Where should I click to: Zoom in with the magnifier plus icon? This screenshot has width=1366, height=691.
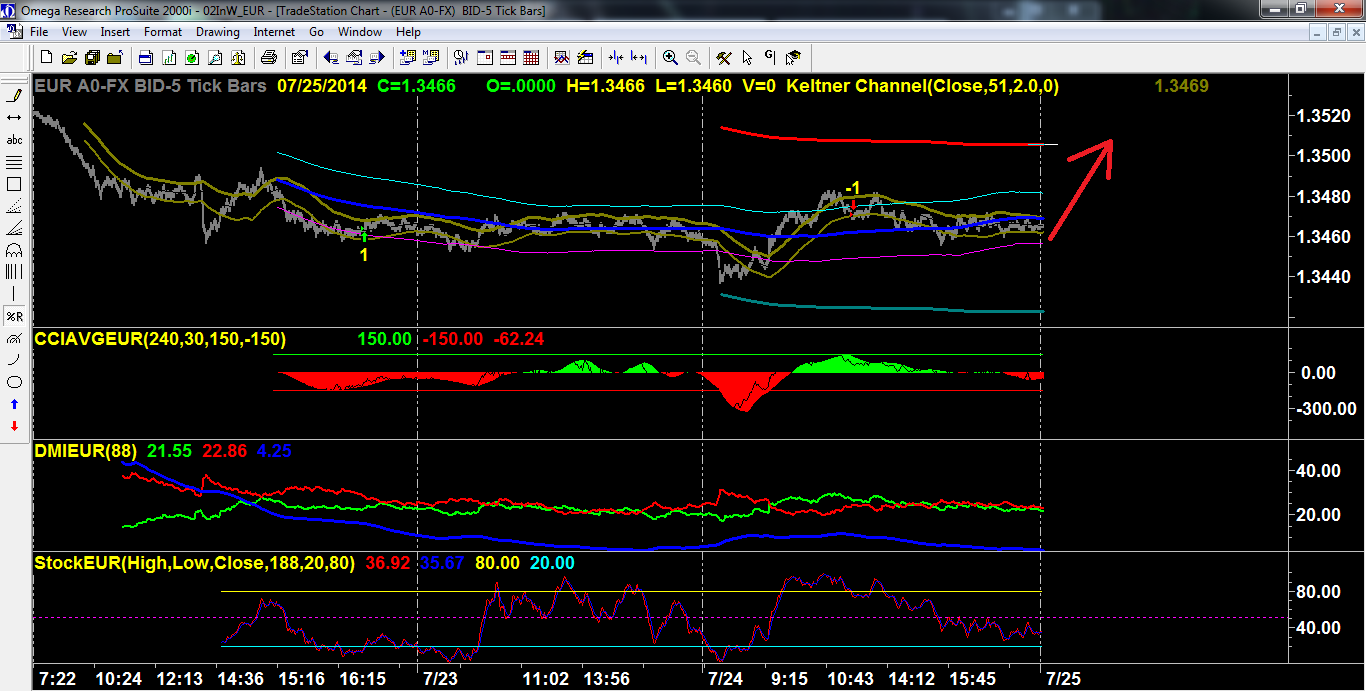tap(669, 57)
